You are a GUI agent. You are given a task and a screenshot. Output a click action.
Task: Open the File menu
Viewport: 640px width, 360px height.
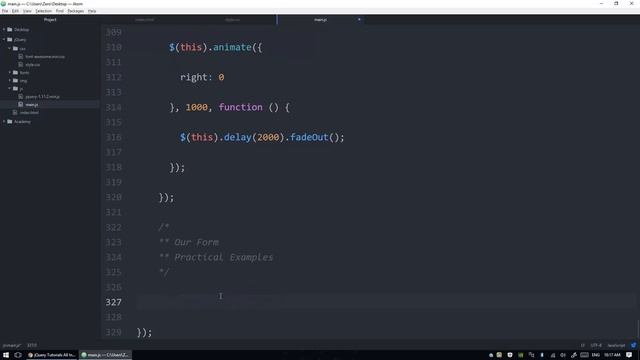[5, 11]
